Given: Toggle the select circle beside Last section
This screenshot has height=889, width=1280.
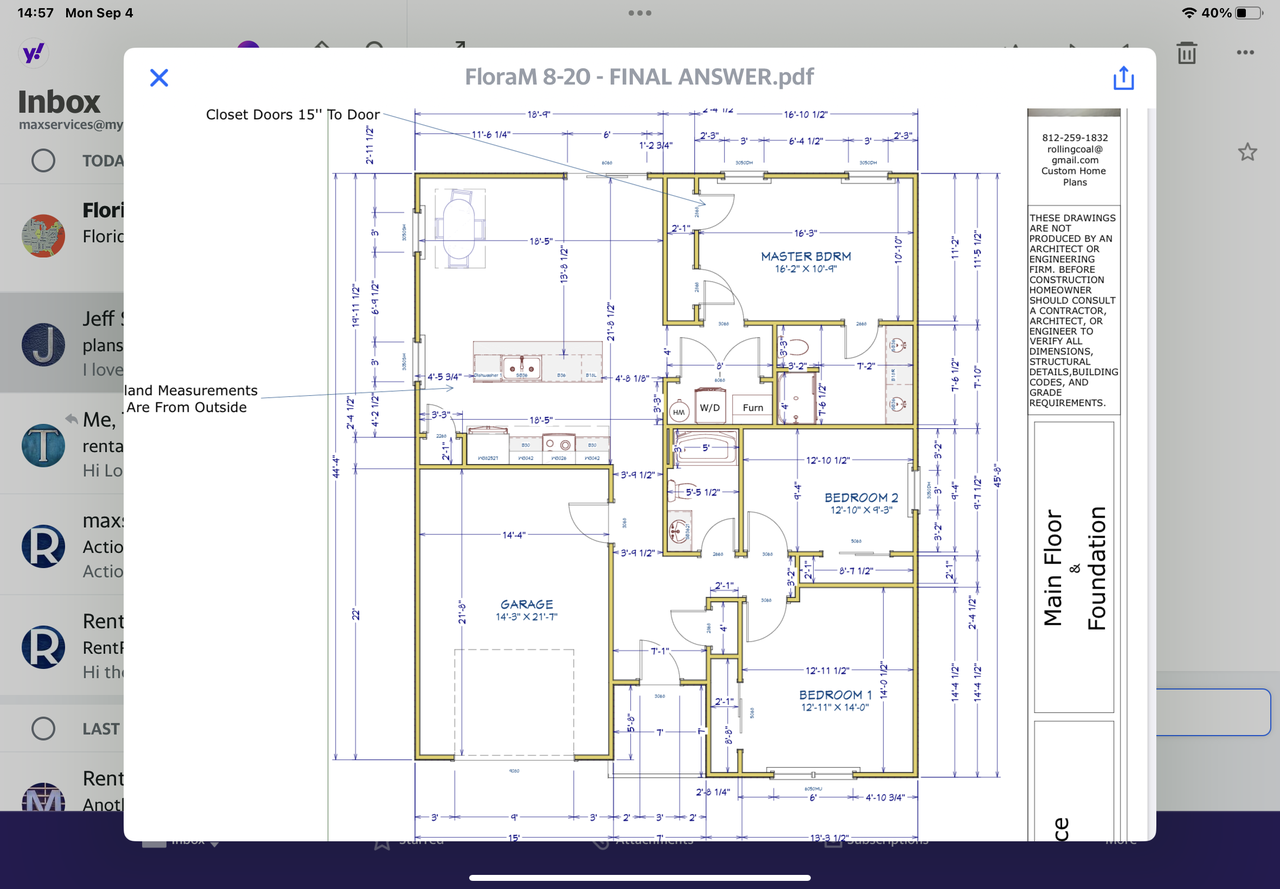Looking at the screenshot, I should [x=43, y=728].
